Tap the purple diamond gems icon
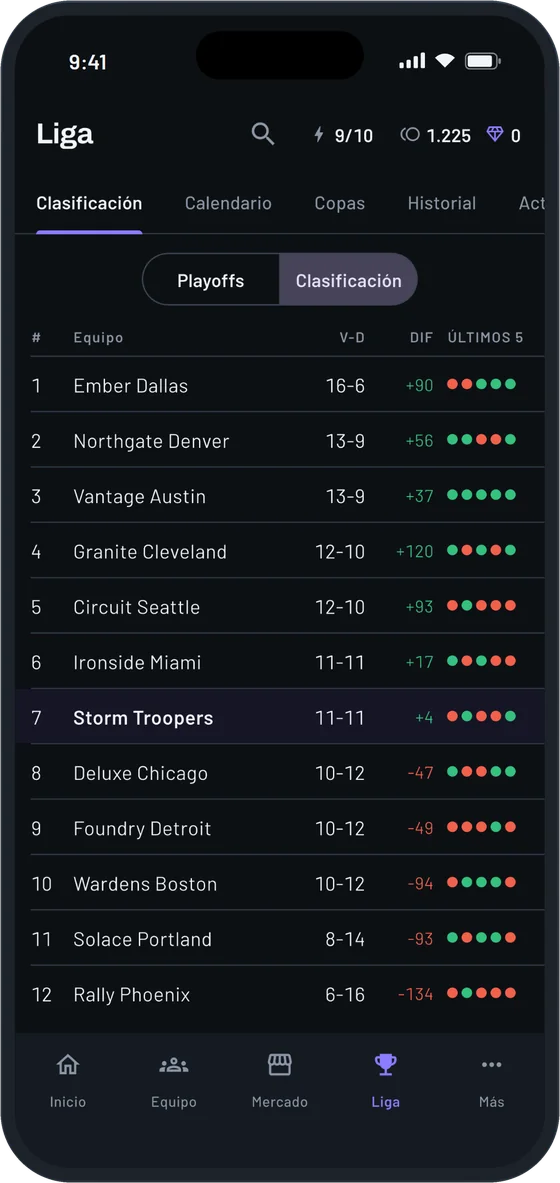This screenshot has height=1183, width=560. point(494,135)
